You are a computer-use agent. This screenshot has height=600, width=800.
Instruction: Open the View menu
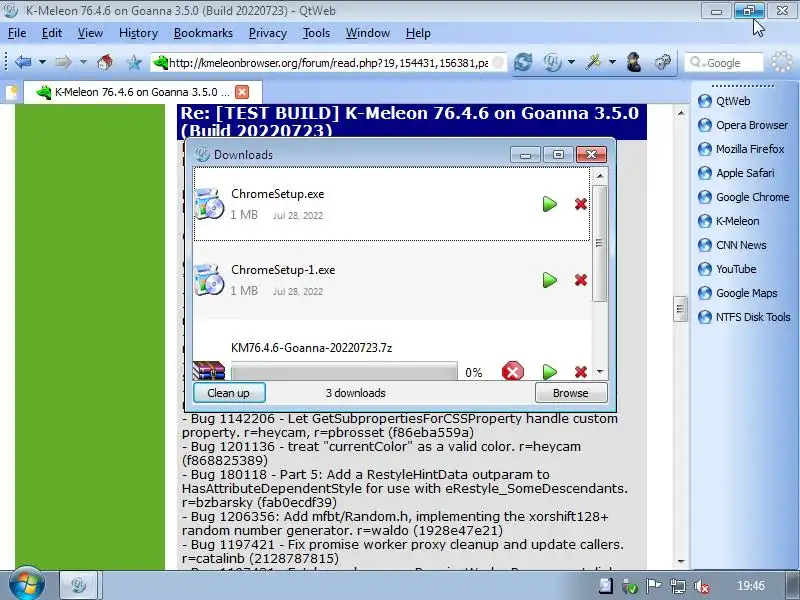tap(90, 33)
